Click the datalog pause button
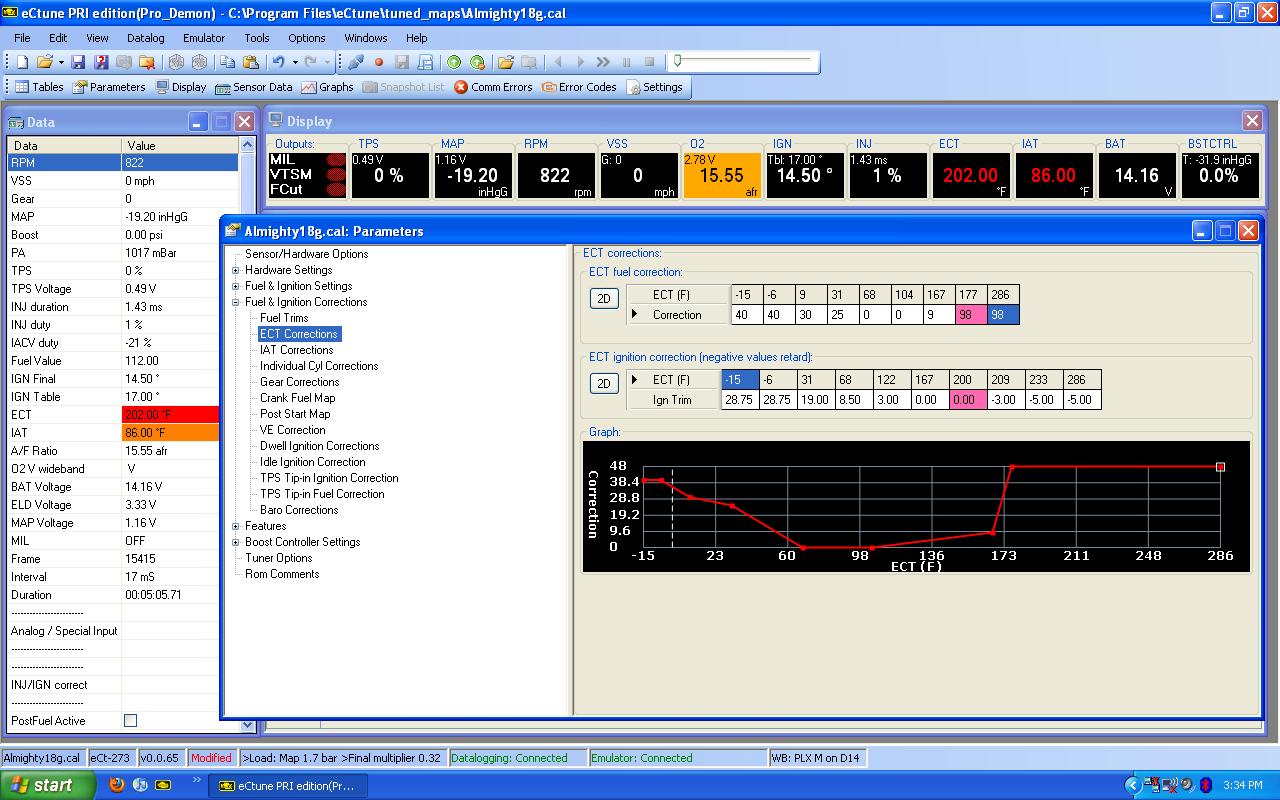Viewport: 1280px width, 800px height. pyautogui.click(x=627, y=62)
